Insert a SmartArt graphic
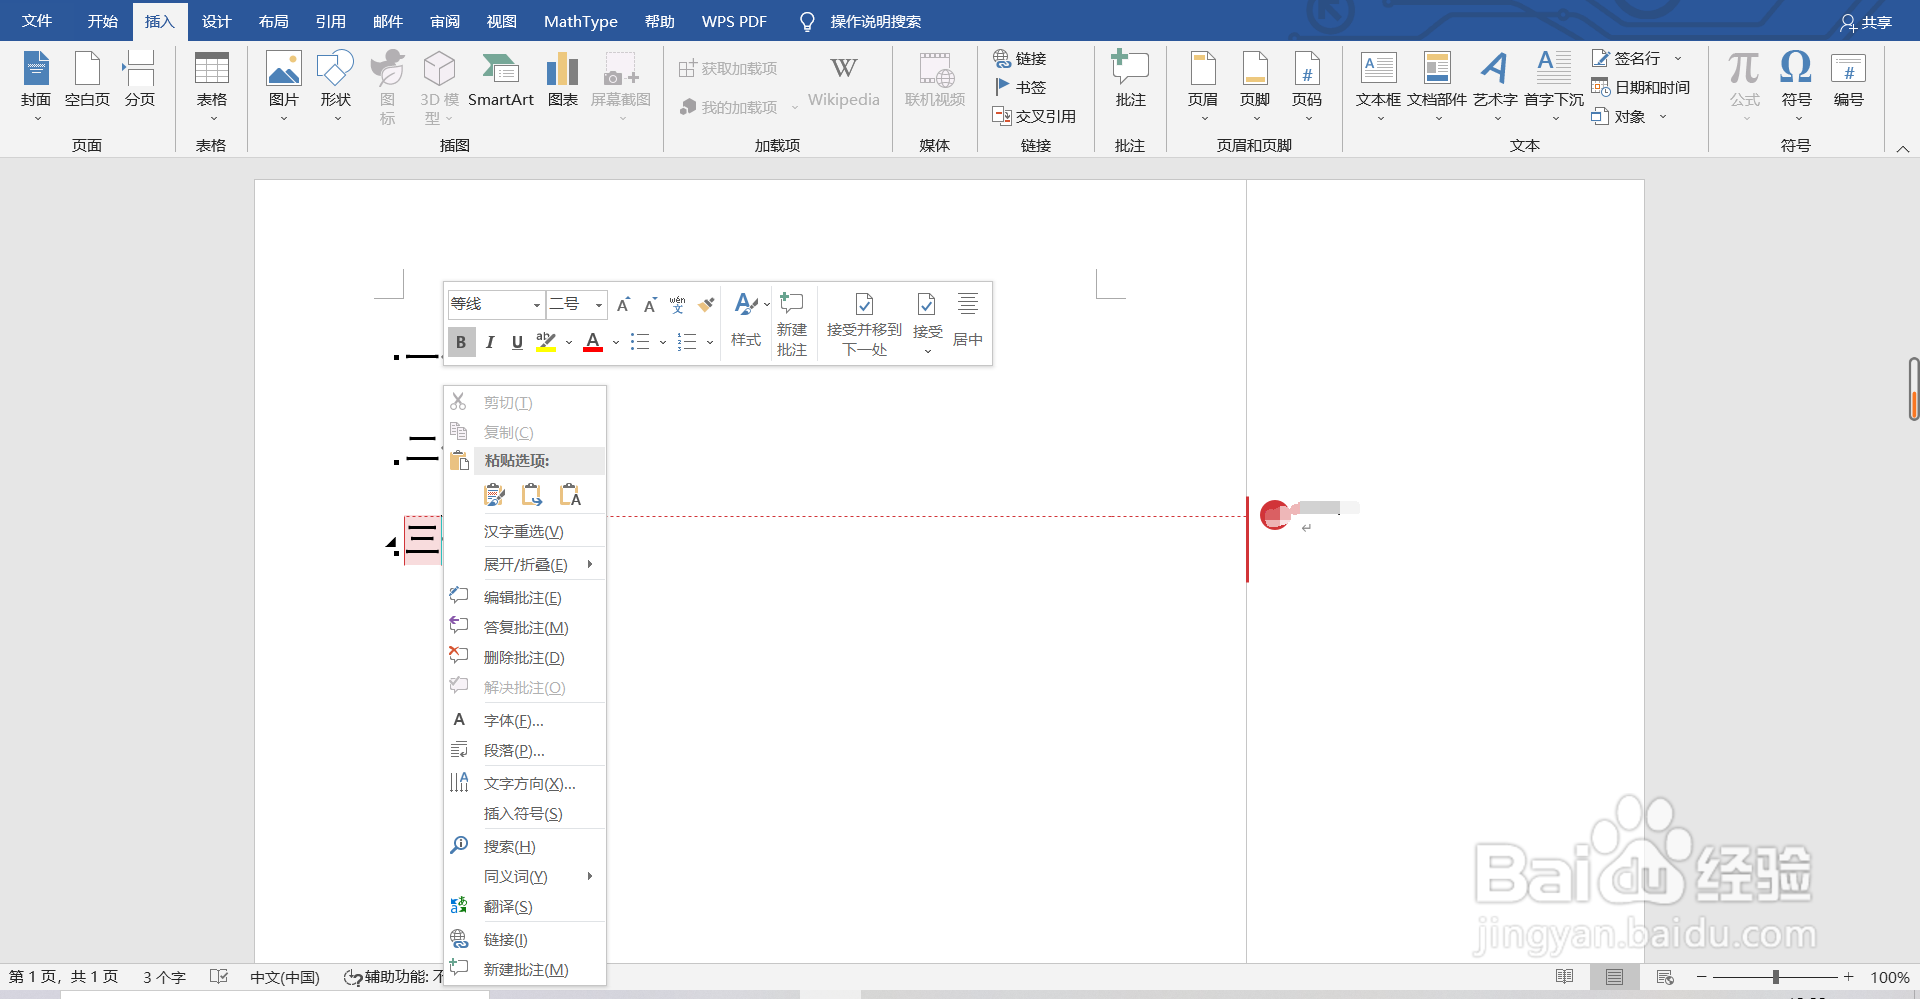 point(500,80)
